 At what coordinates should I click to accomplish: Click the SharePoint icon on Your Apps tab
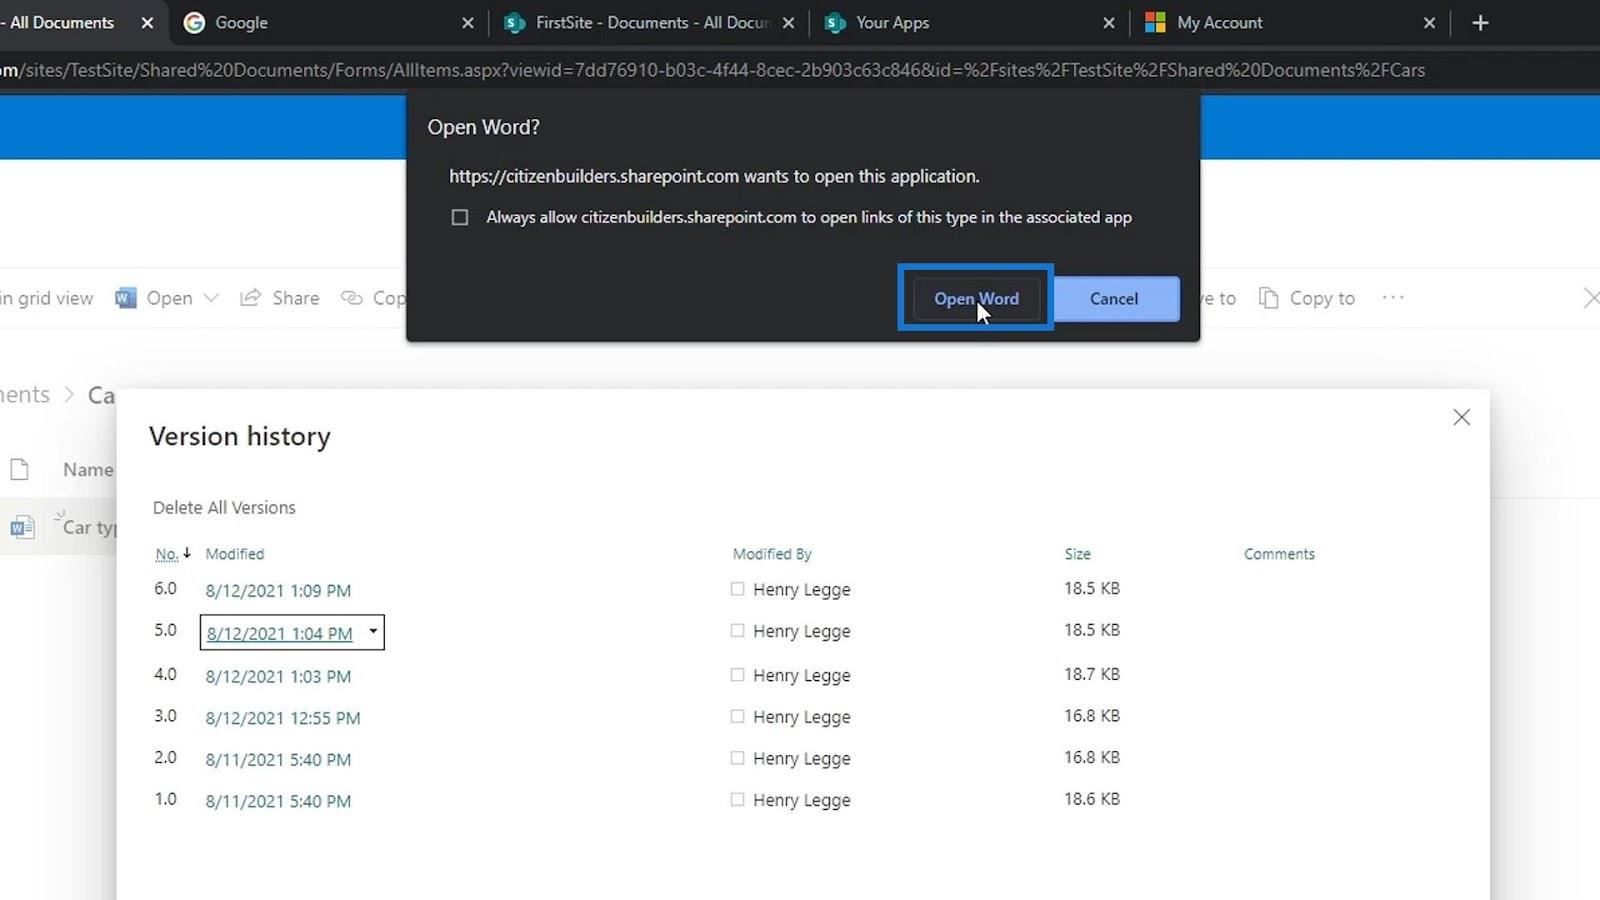pyautogui.click(x=834, y=22)
